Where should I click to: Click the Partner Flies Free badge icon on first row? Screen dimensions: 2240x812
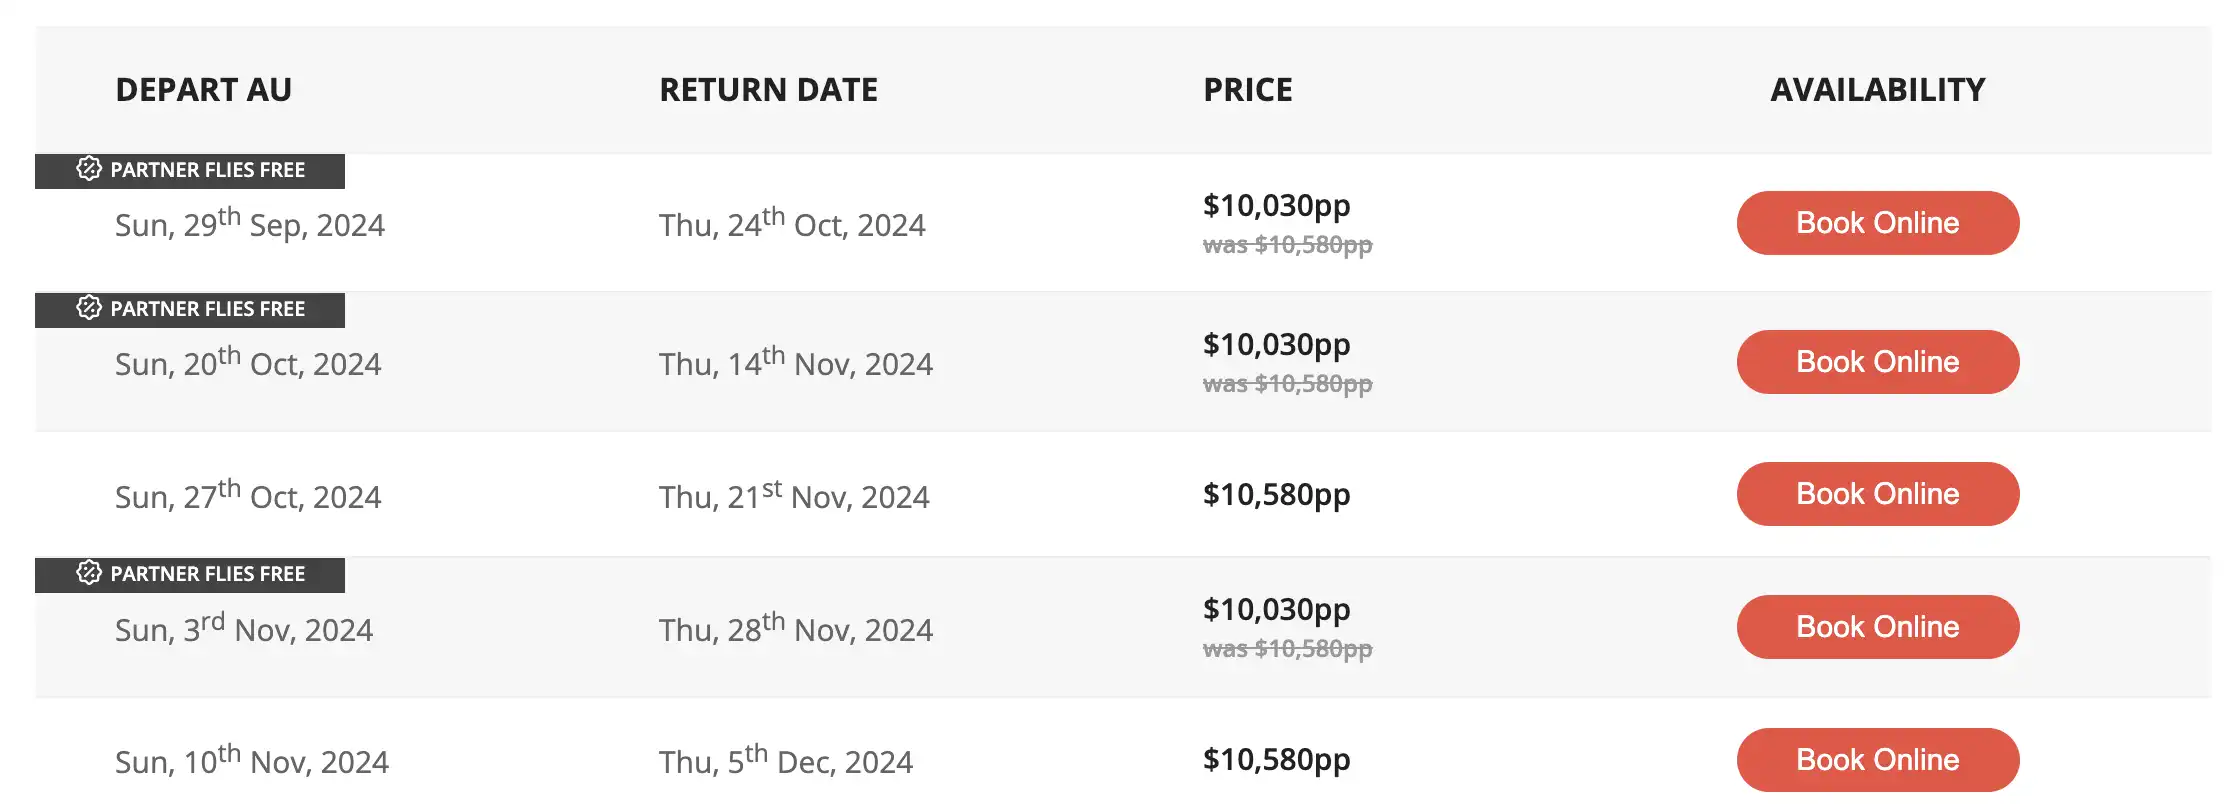91,170
